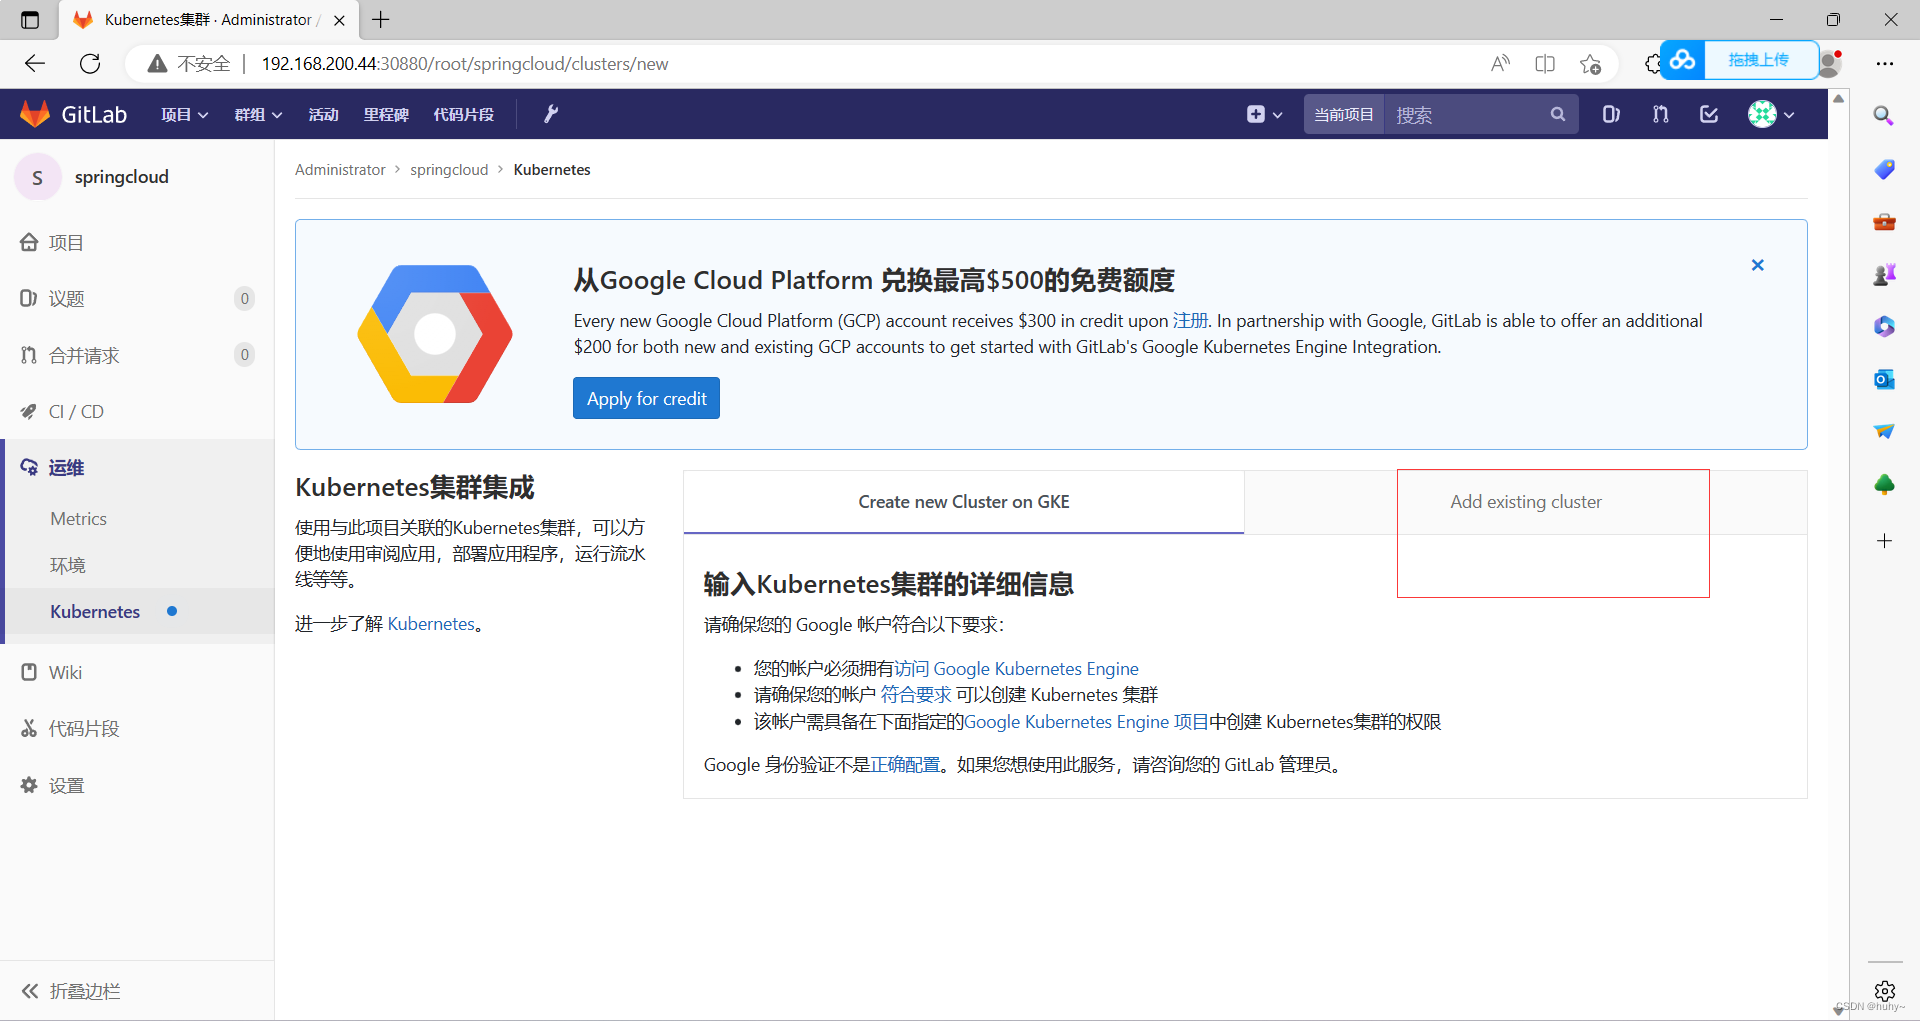
Task: Open the to-do list checkmark icon
Action: click(x=1709, y=114)
